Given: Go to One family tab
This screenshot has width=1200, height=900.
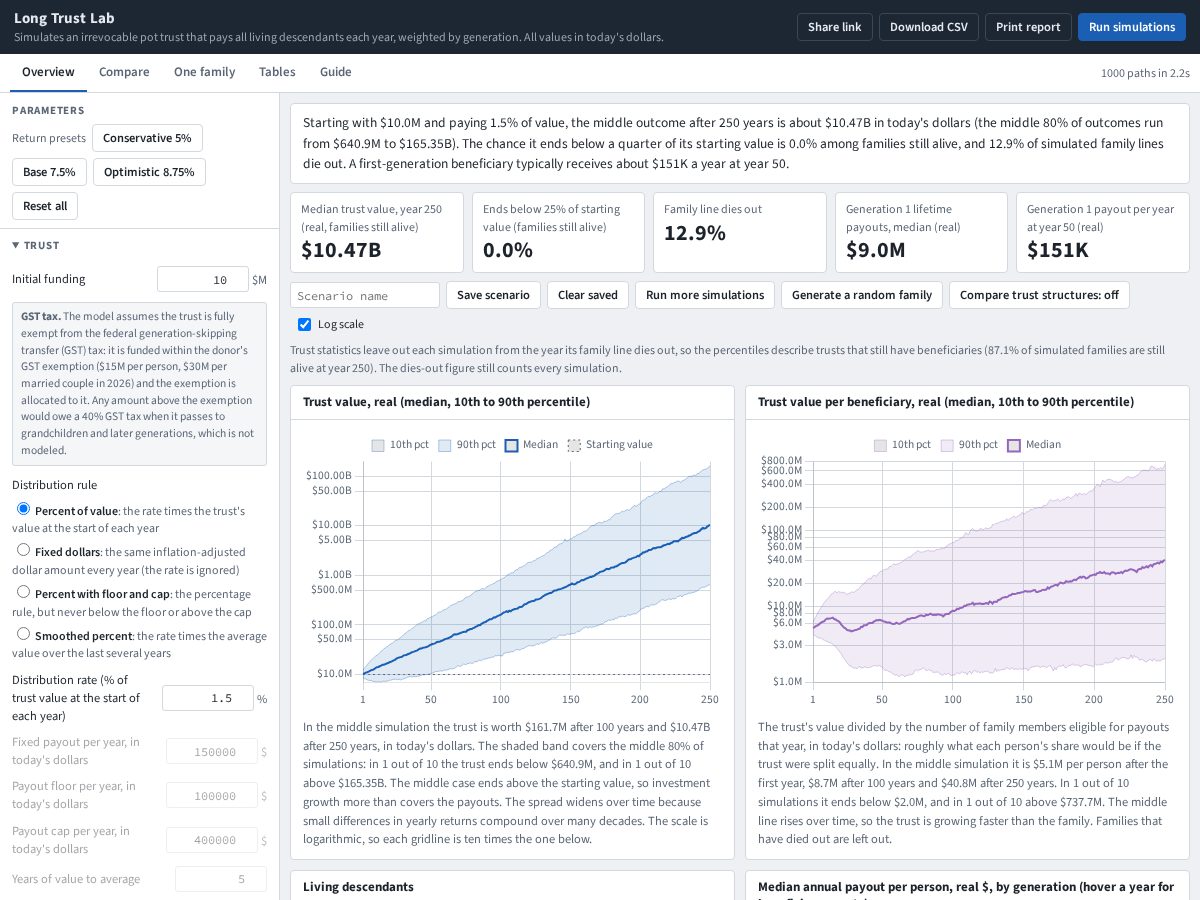Looking at the screenshot, I should 204,72.
